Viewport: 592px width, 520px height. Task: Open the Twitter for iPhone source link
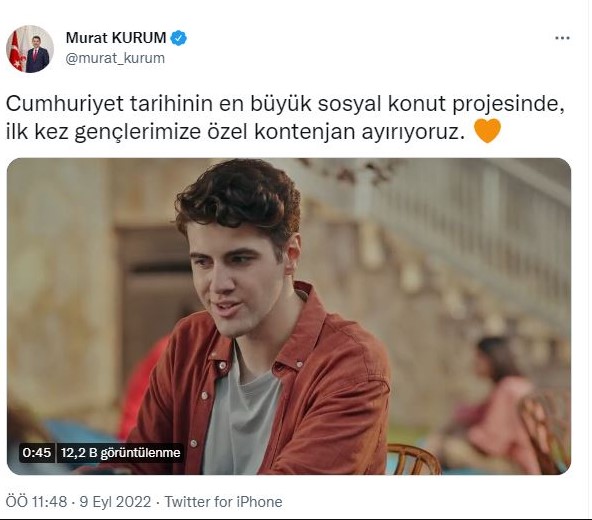click(x=224, y=502)
